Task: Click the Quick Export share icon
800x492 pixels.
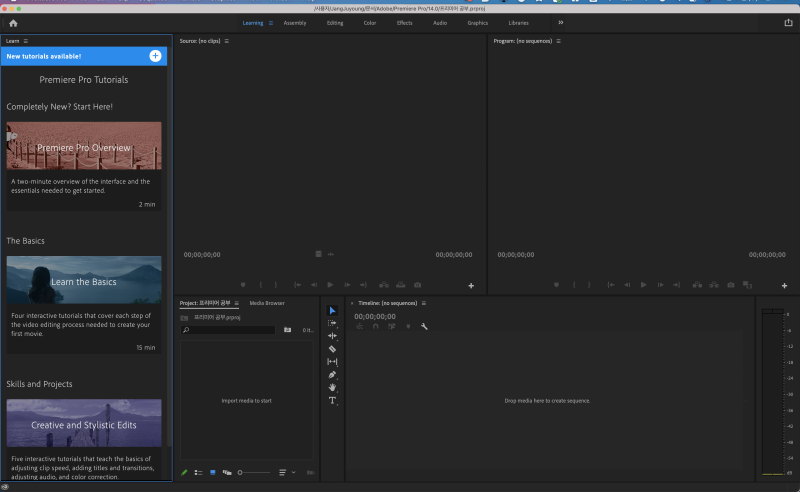Action: pyautogui.click(x=788, y=22)
